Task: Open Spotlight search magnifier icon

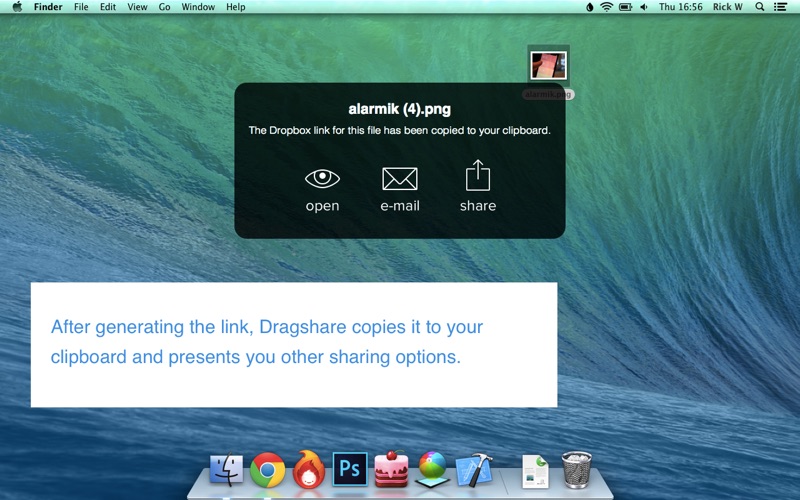Action: click(x=759, y=7)
